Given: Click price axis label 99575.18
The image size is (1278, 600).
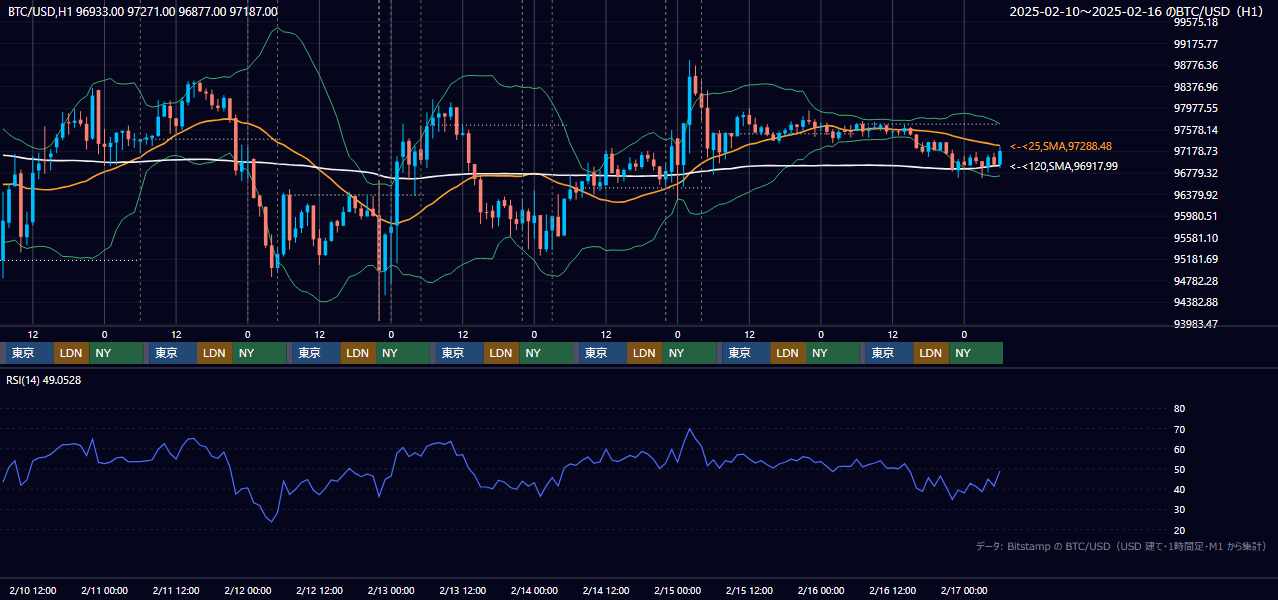Looking at the screenshot, I should (x=1195, y=22).
